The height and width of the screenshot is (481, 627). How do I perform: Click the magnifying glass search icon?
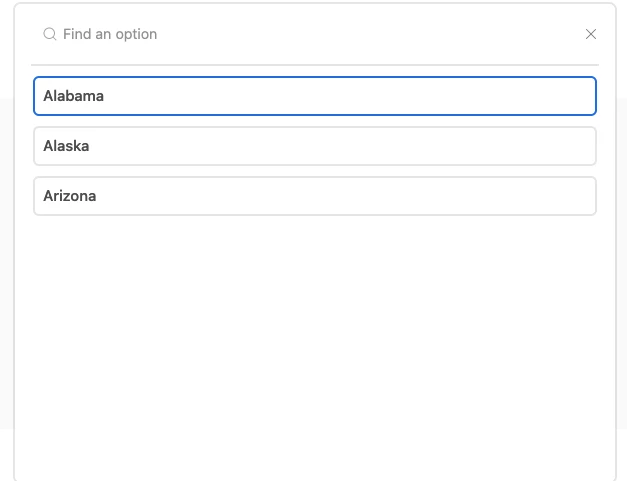tap(50, 34)
